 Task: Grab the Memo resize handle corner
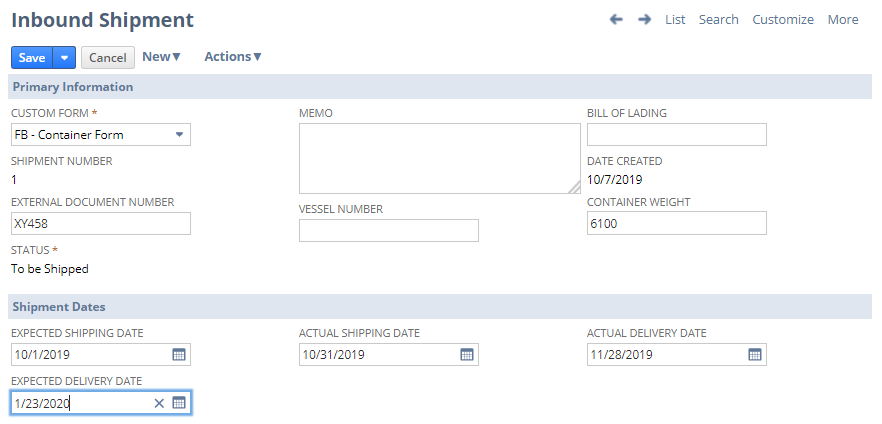pos(574,188)
